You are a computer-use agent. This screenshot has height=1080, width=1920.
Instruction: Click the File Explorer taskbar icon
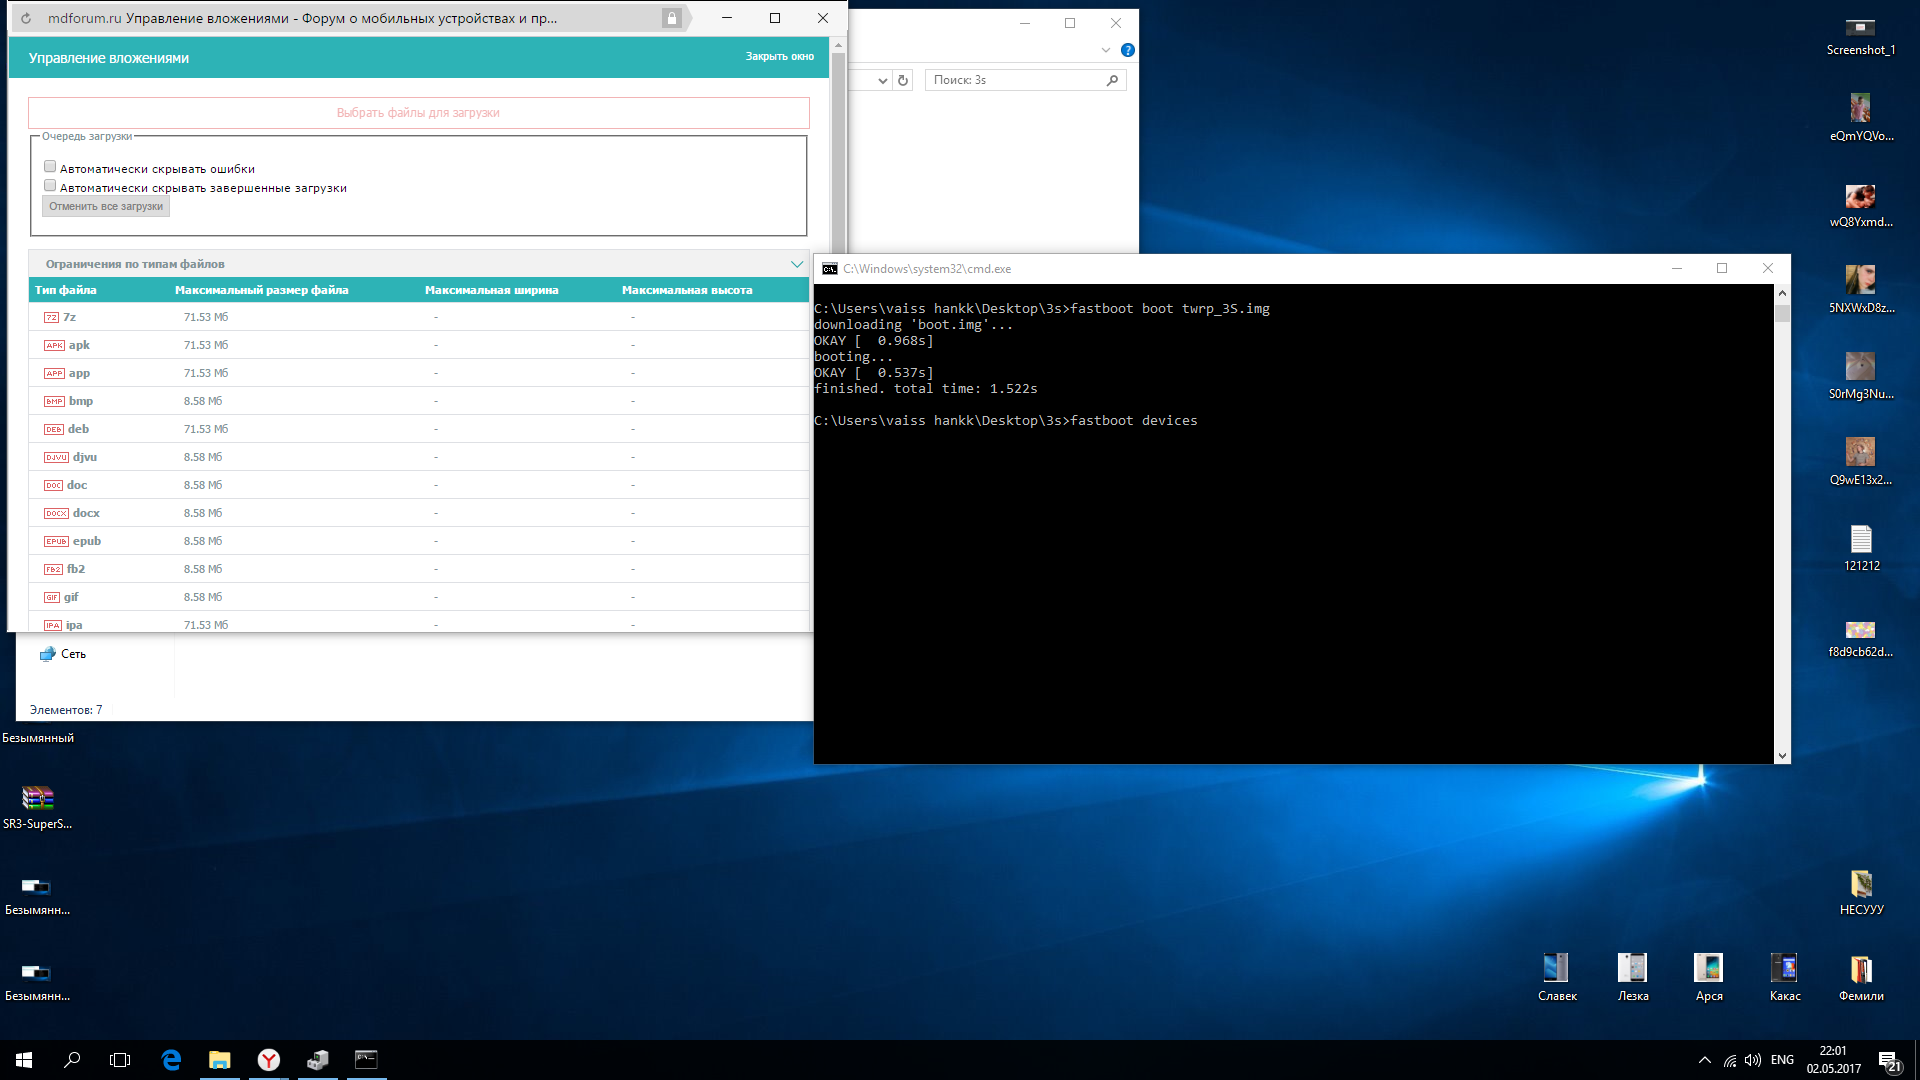[219, 1060]
